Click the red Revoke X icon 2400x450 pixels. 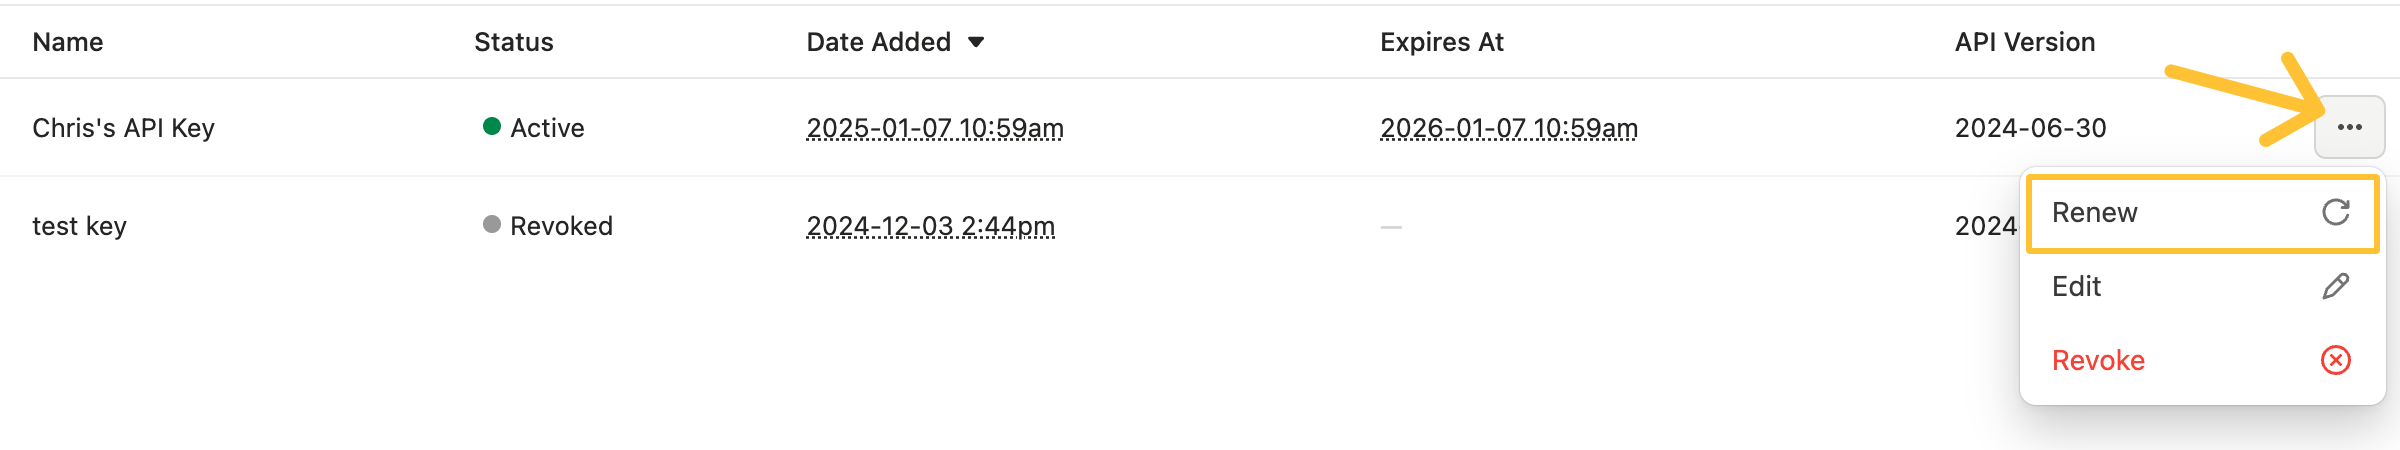tap(2335, 360)
